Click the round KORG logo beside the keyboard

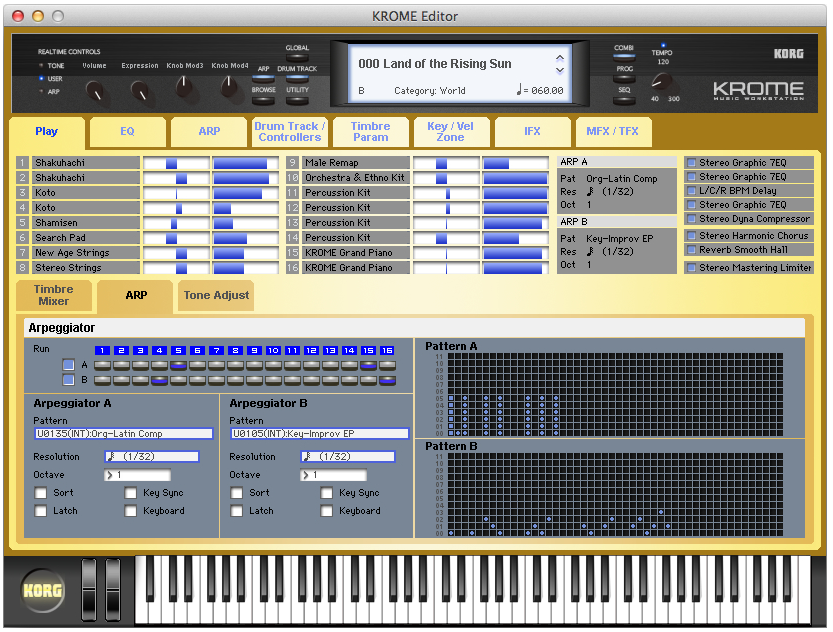coord(42,591)
